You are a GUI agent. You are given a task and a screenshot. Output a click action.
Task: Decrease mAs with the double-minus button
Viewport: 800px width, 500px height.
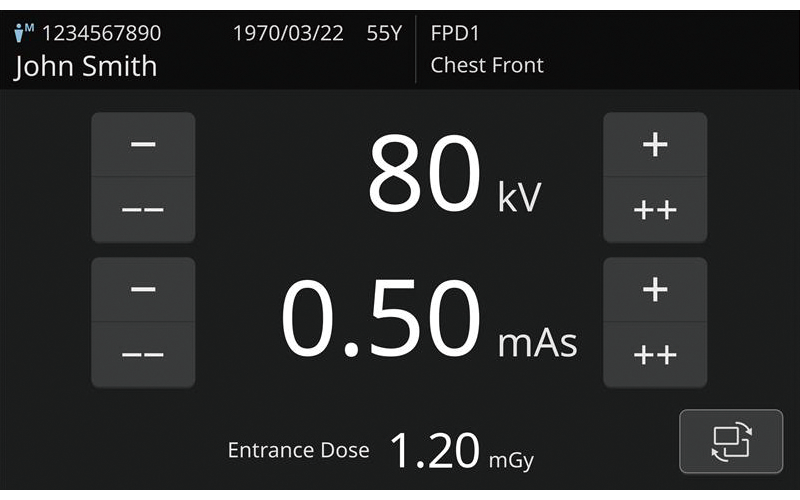[143, 355]
